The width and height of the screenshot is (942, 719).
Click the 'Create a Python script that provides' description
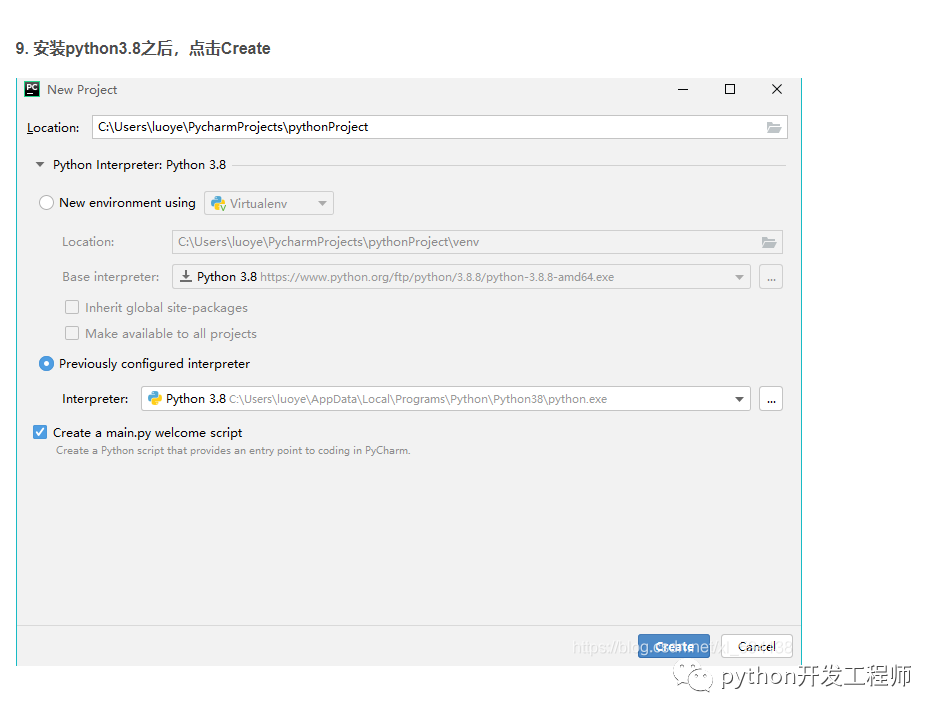(x=233, y=451)
